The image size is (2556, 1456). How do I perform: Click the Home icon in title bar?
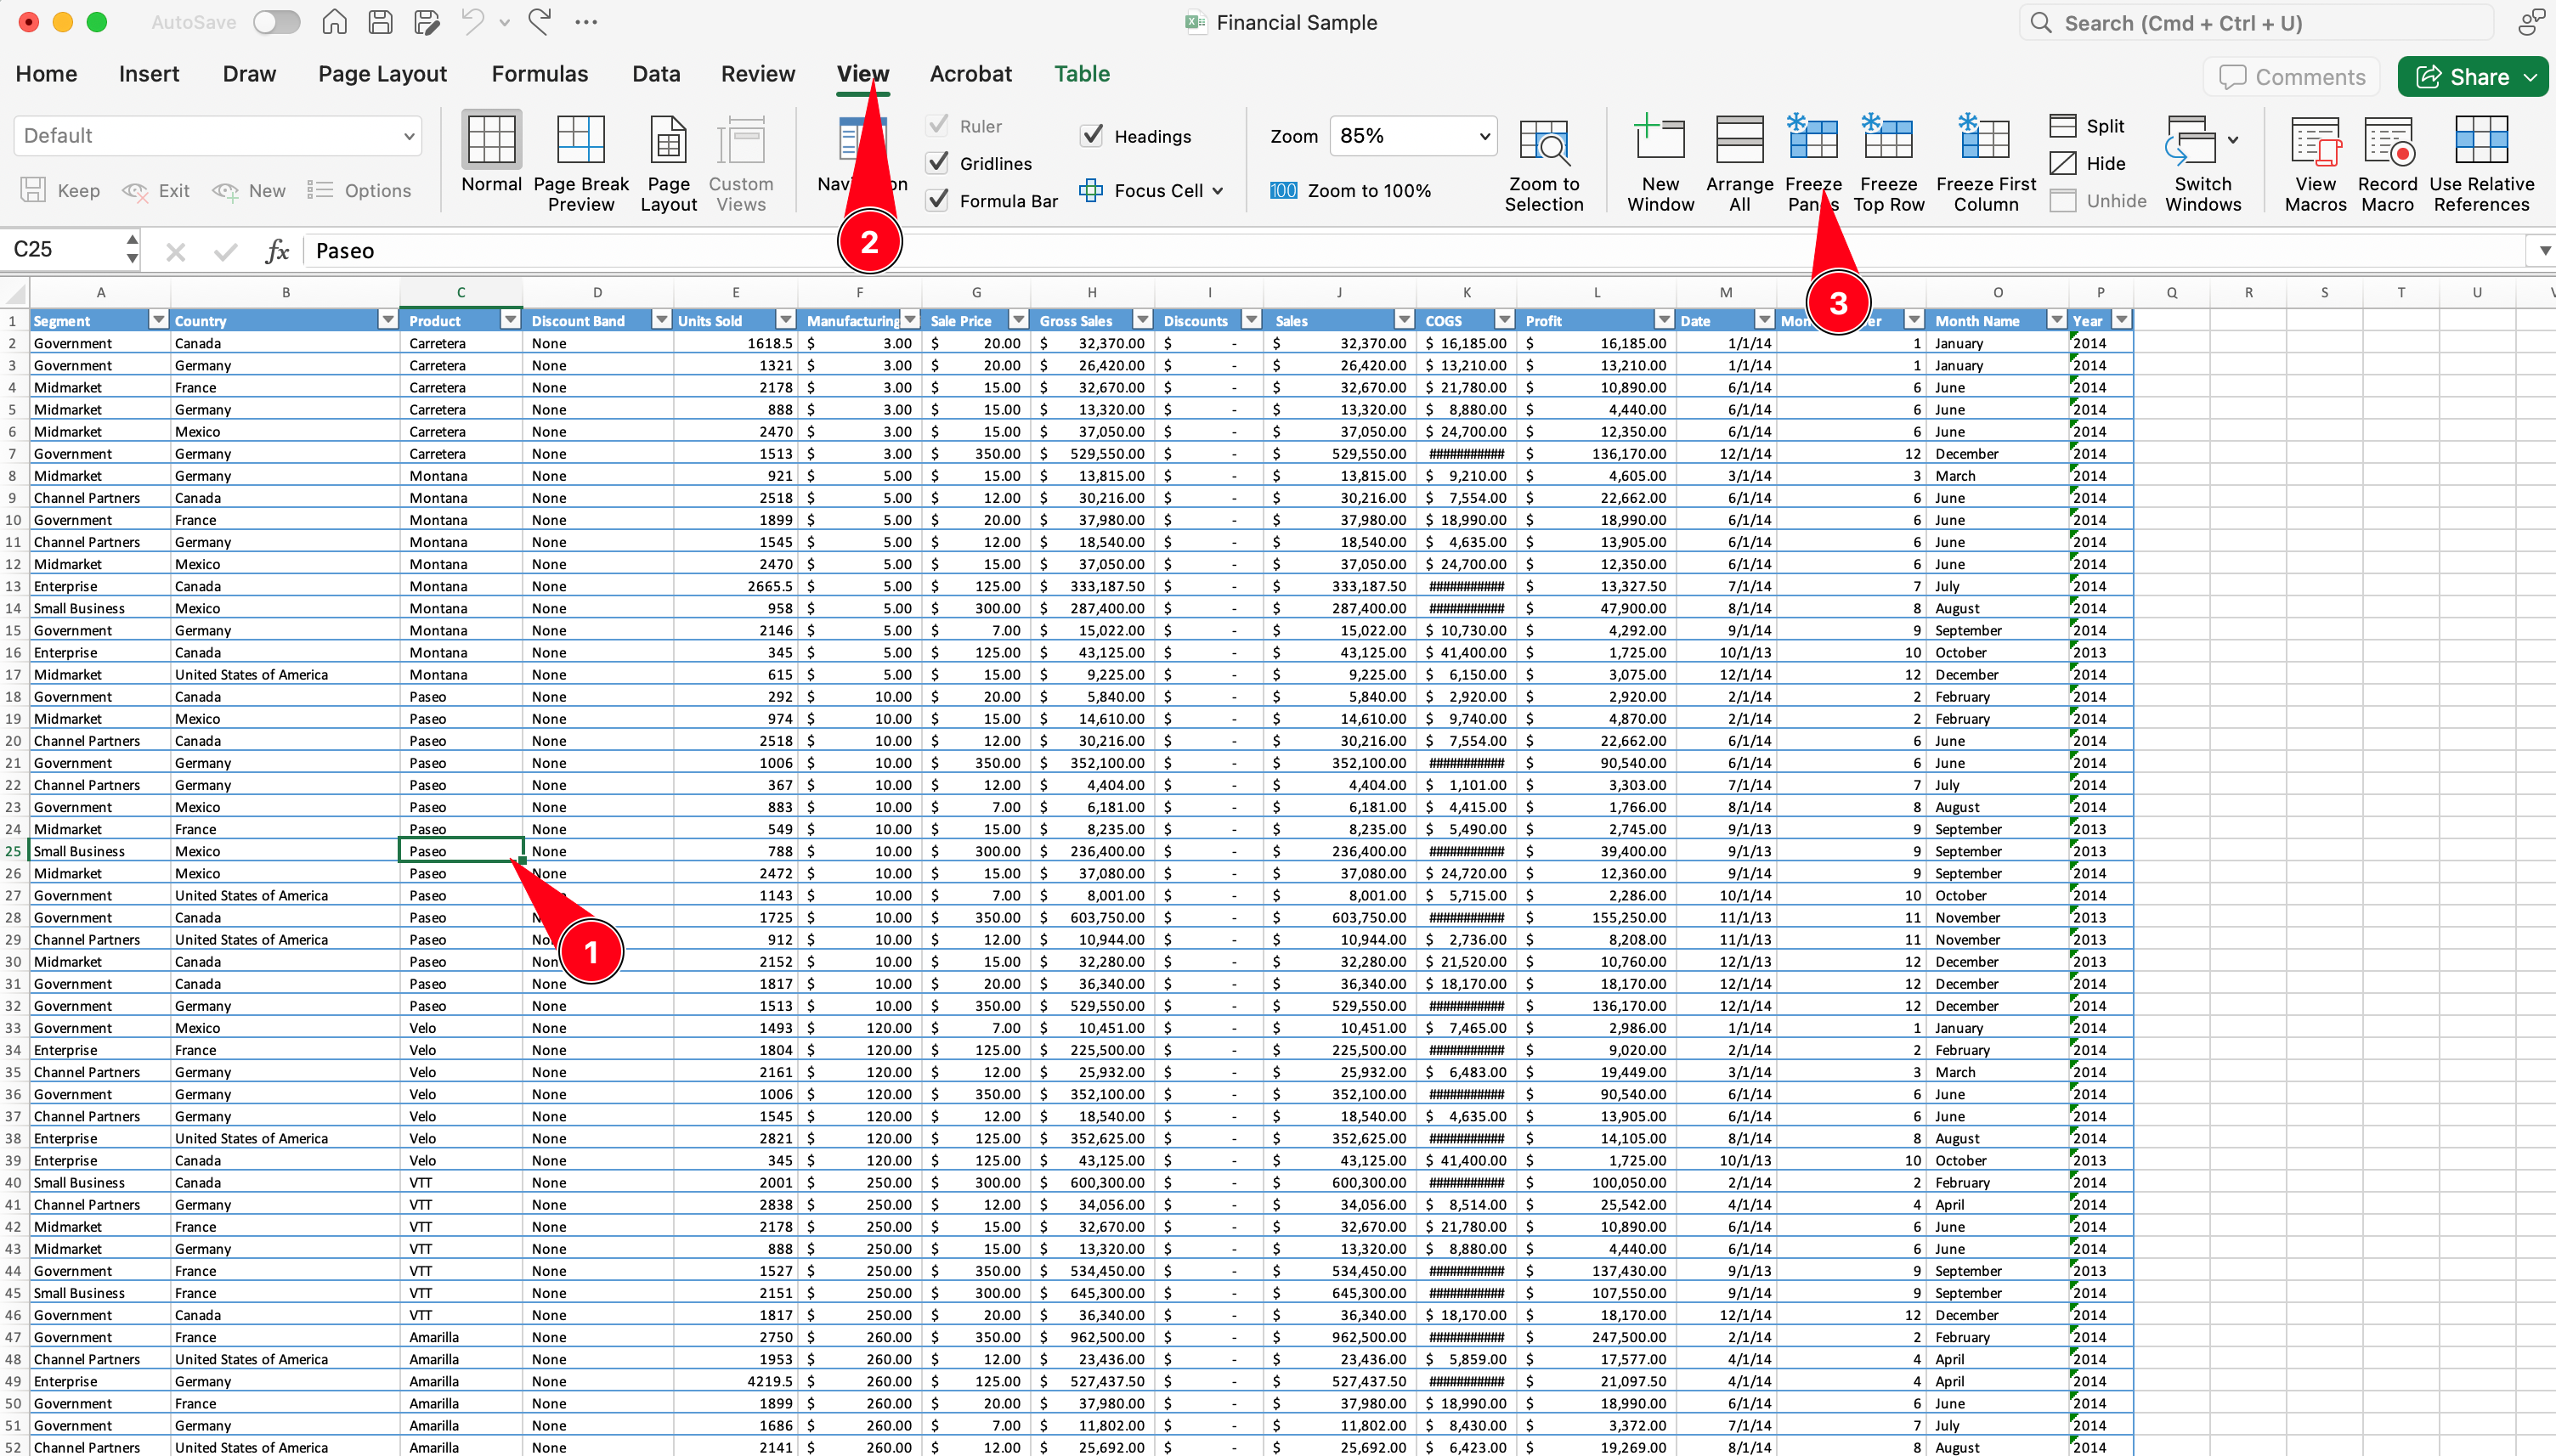click(x=334, y=22)
